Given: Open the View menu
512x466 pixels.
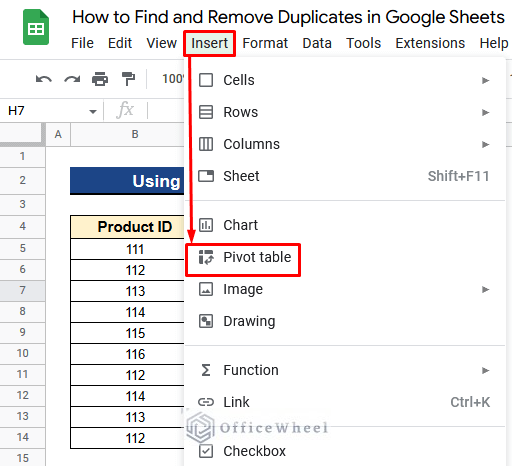Looking at the screenshot, I should tap(162, 43).
